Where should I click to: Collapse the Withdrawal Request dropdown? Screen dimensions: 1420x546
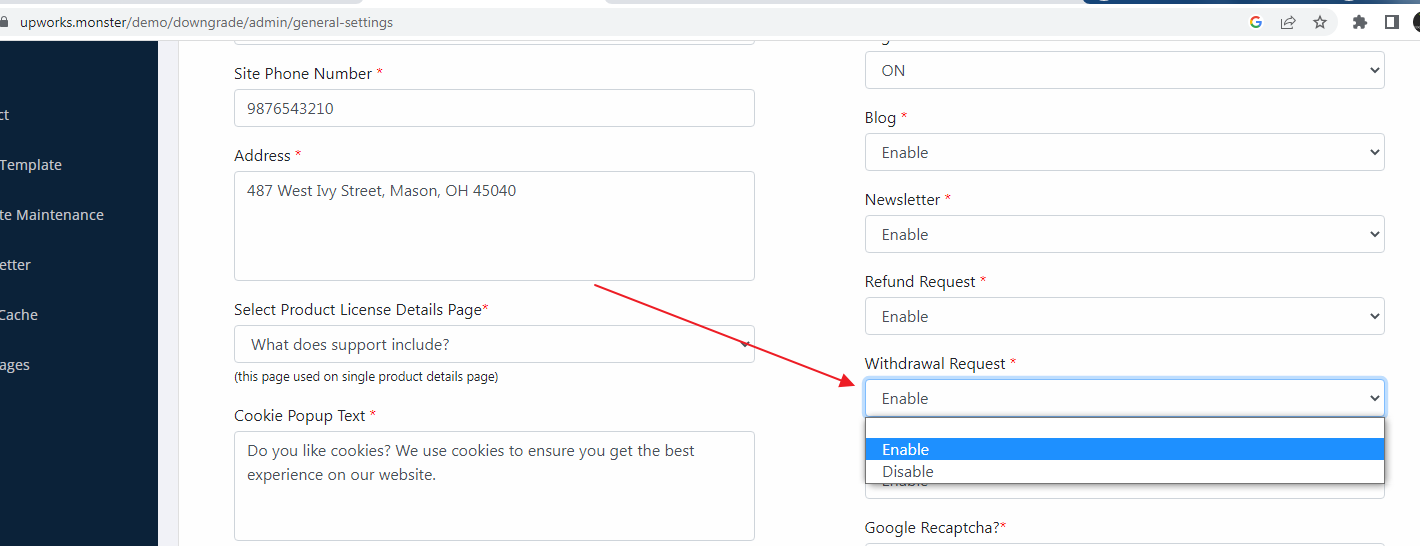tap(1124, 398)
